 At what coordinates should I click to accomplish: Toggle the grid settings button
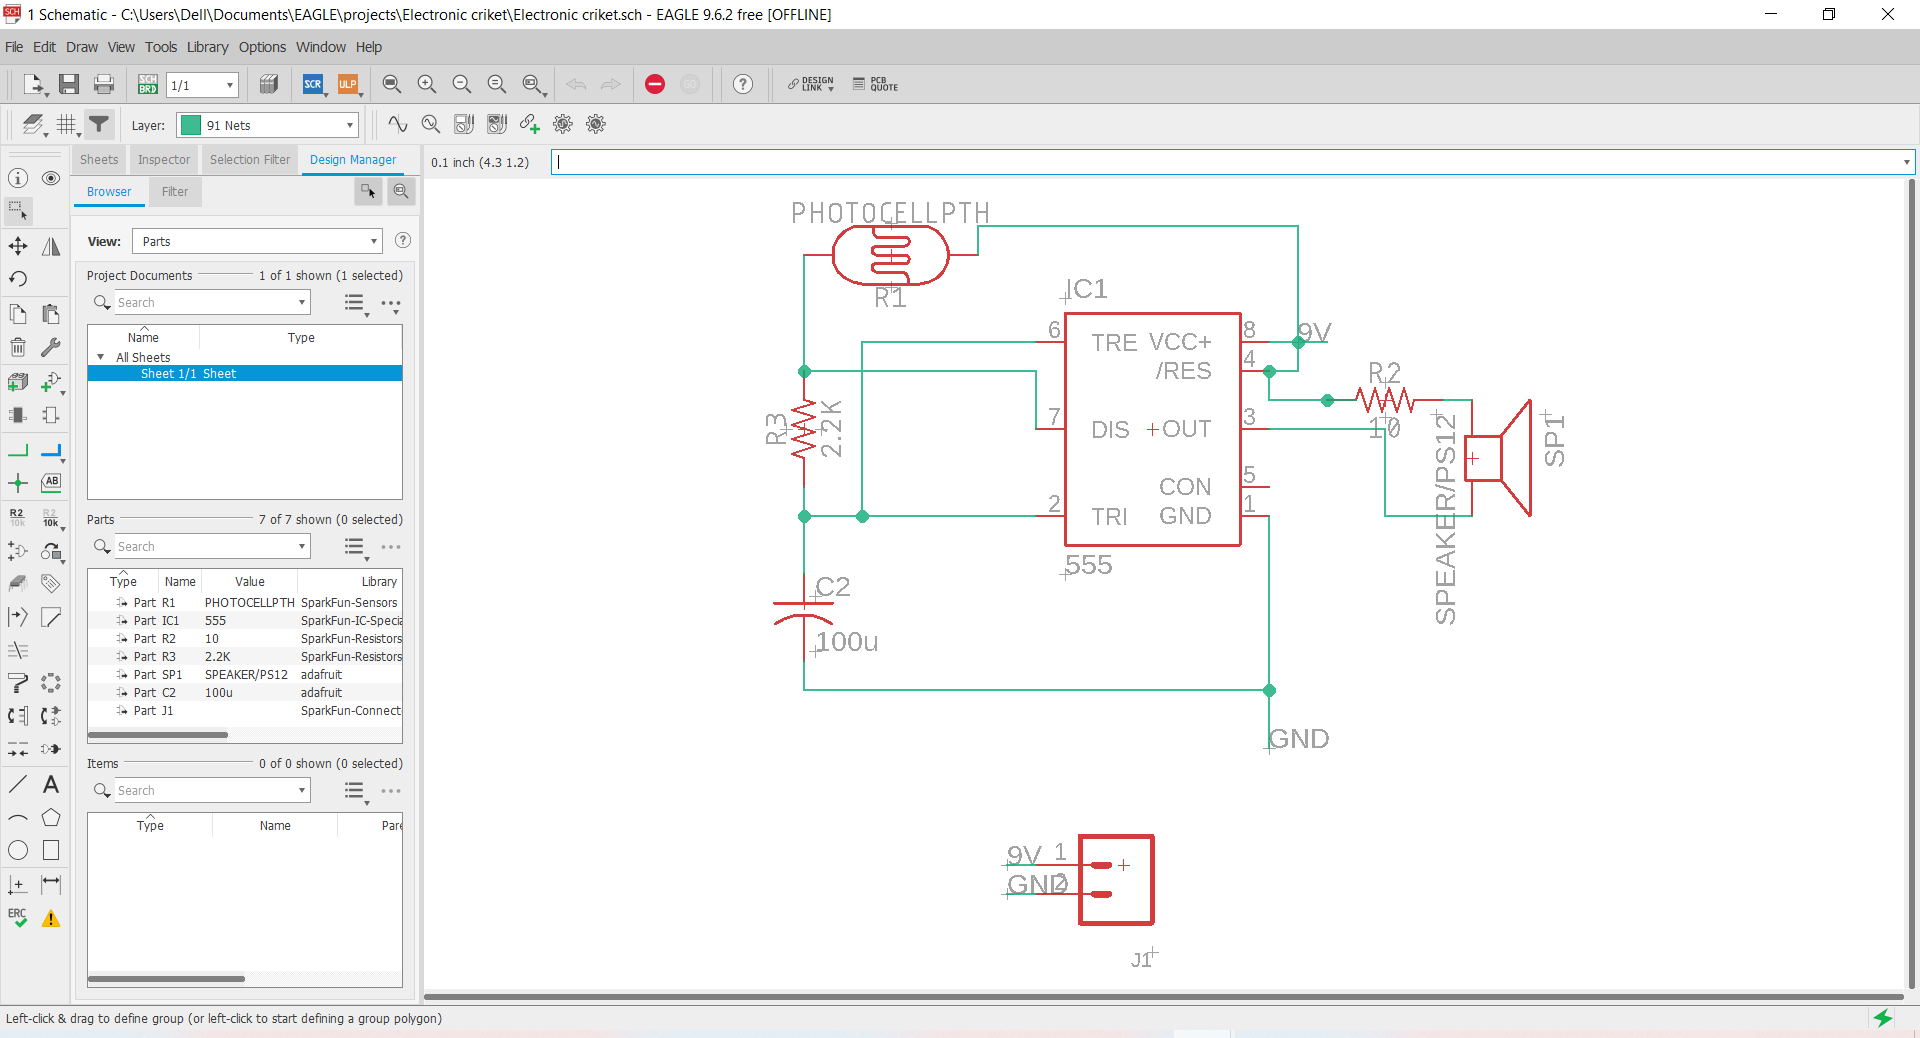pos(67,124)
